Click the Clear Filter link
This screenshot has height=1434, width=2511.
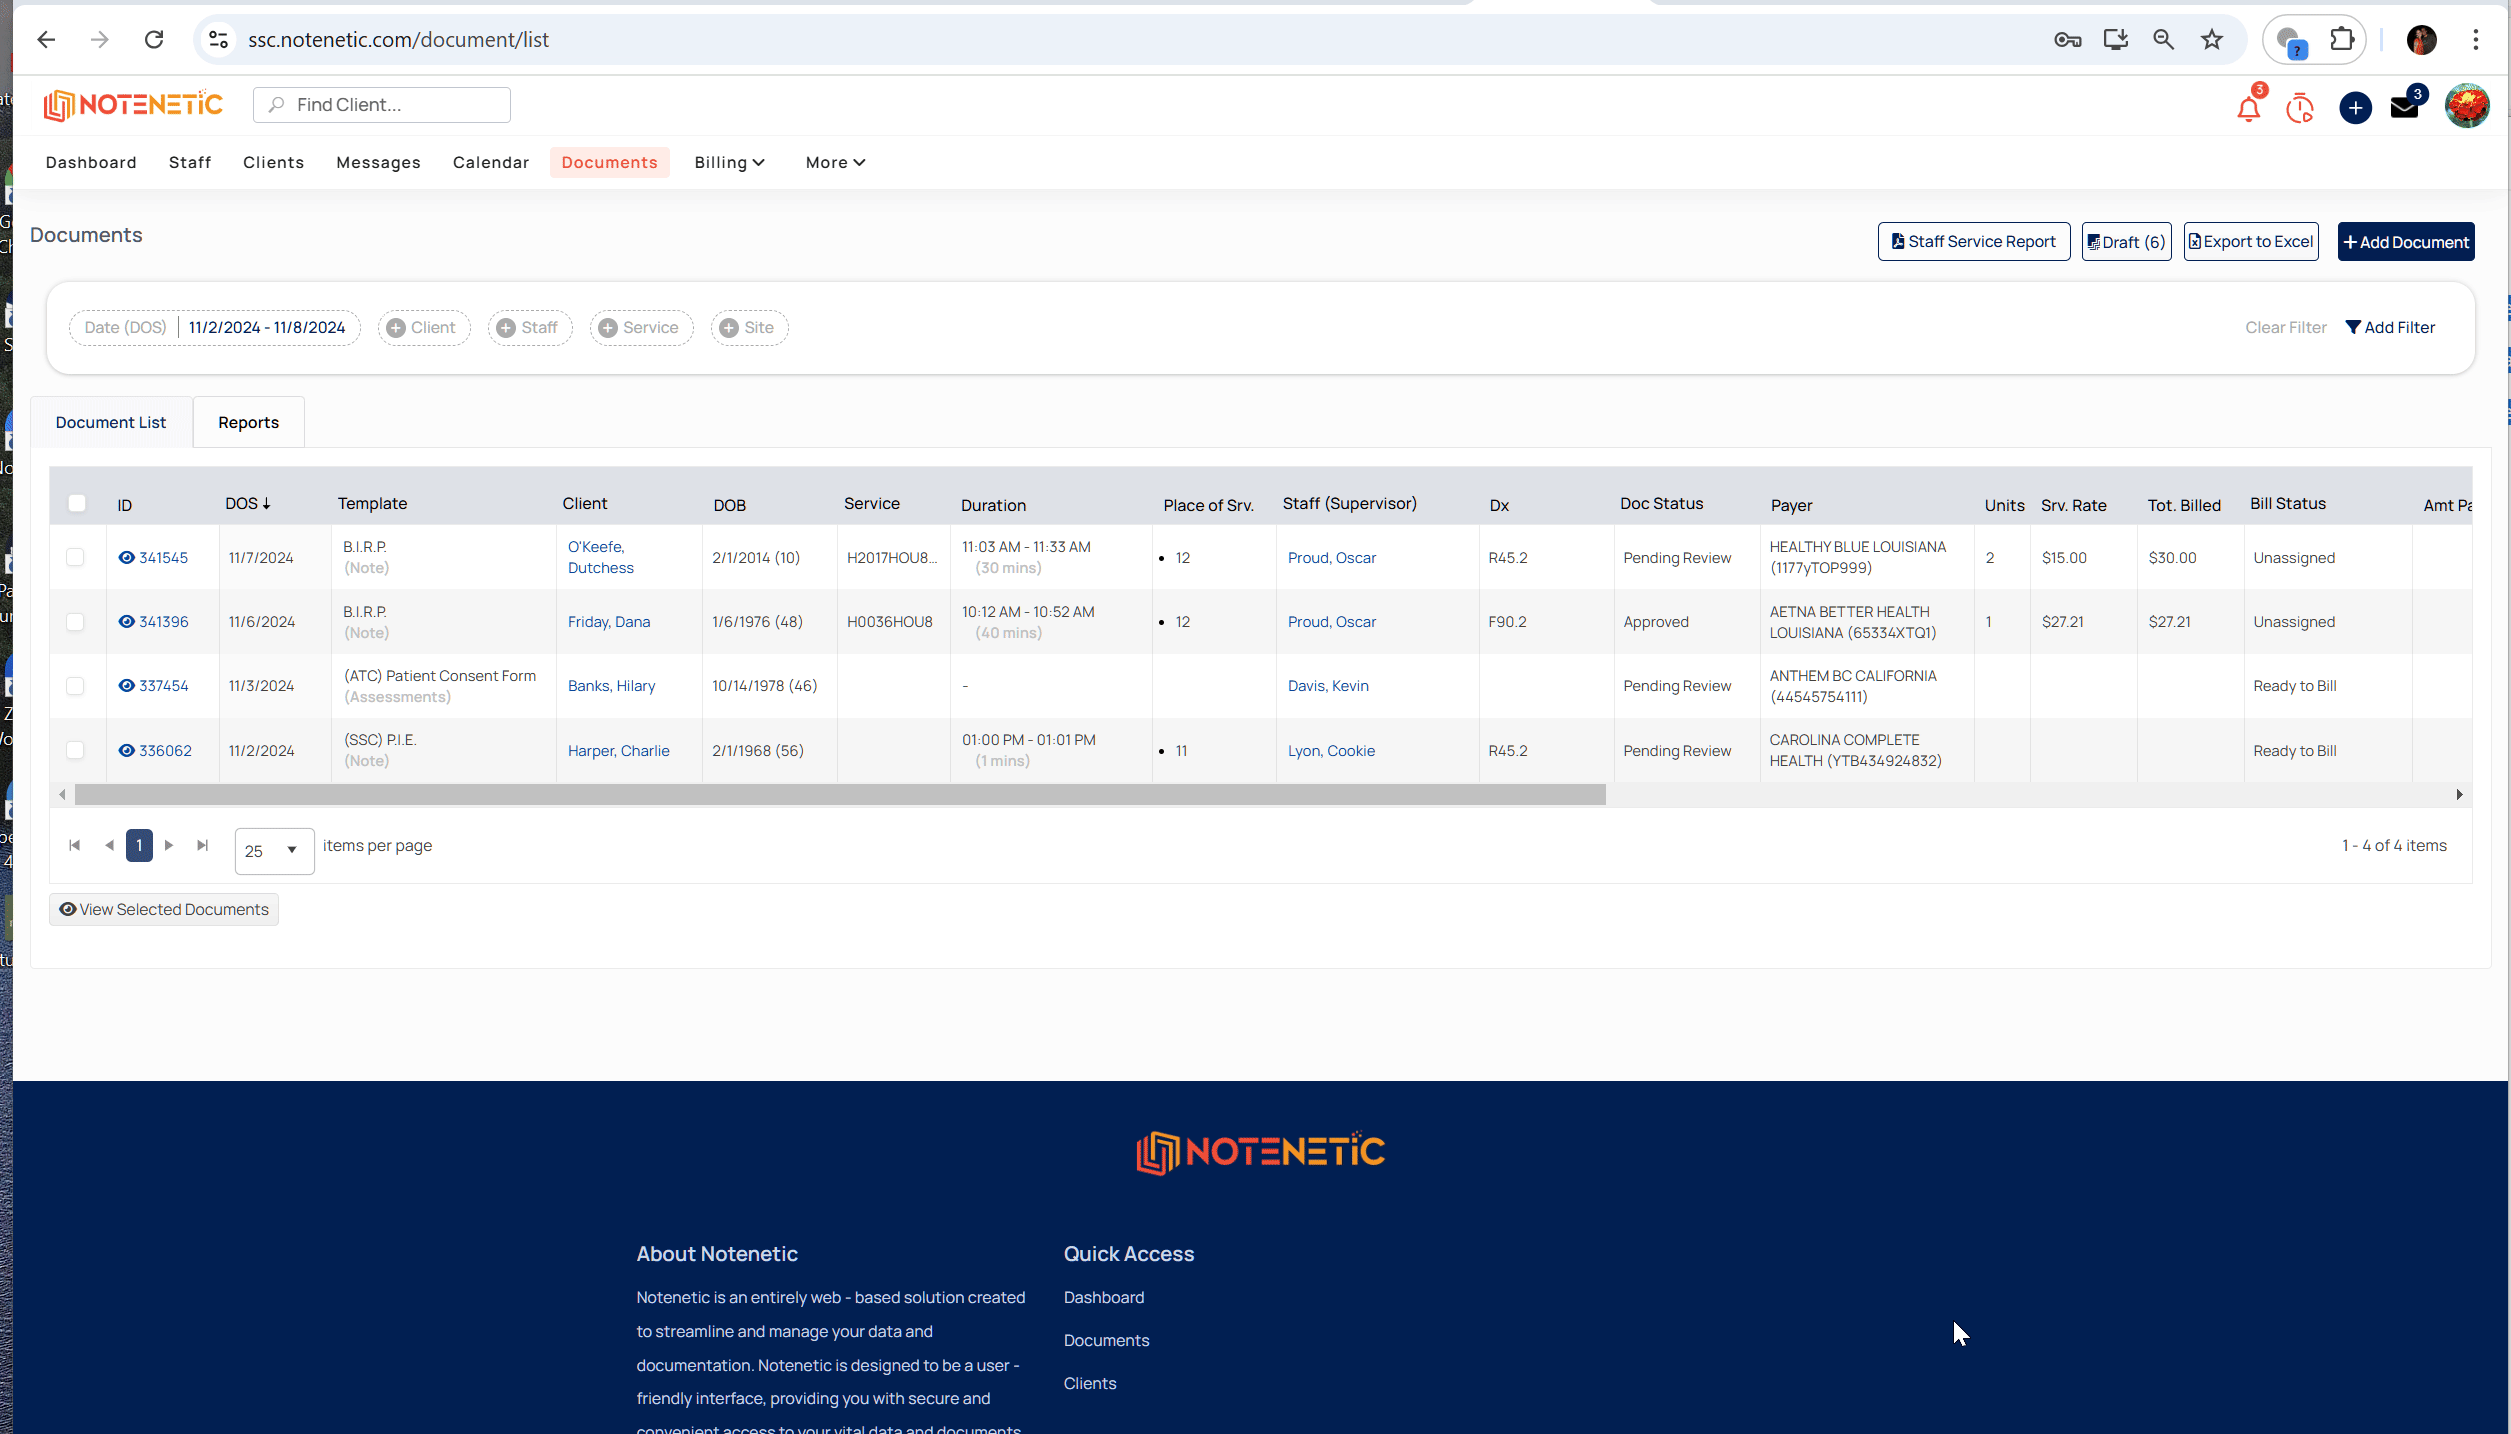point(2285,328)
